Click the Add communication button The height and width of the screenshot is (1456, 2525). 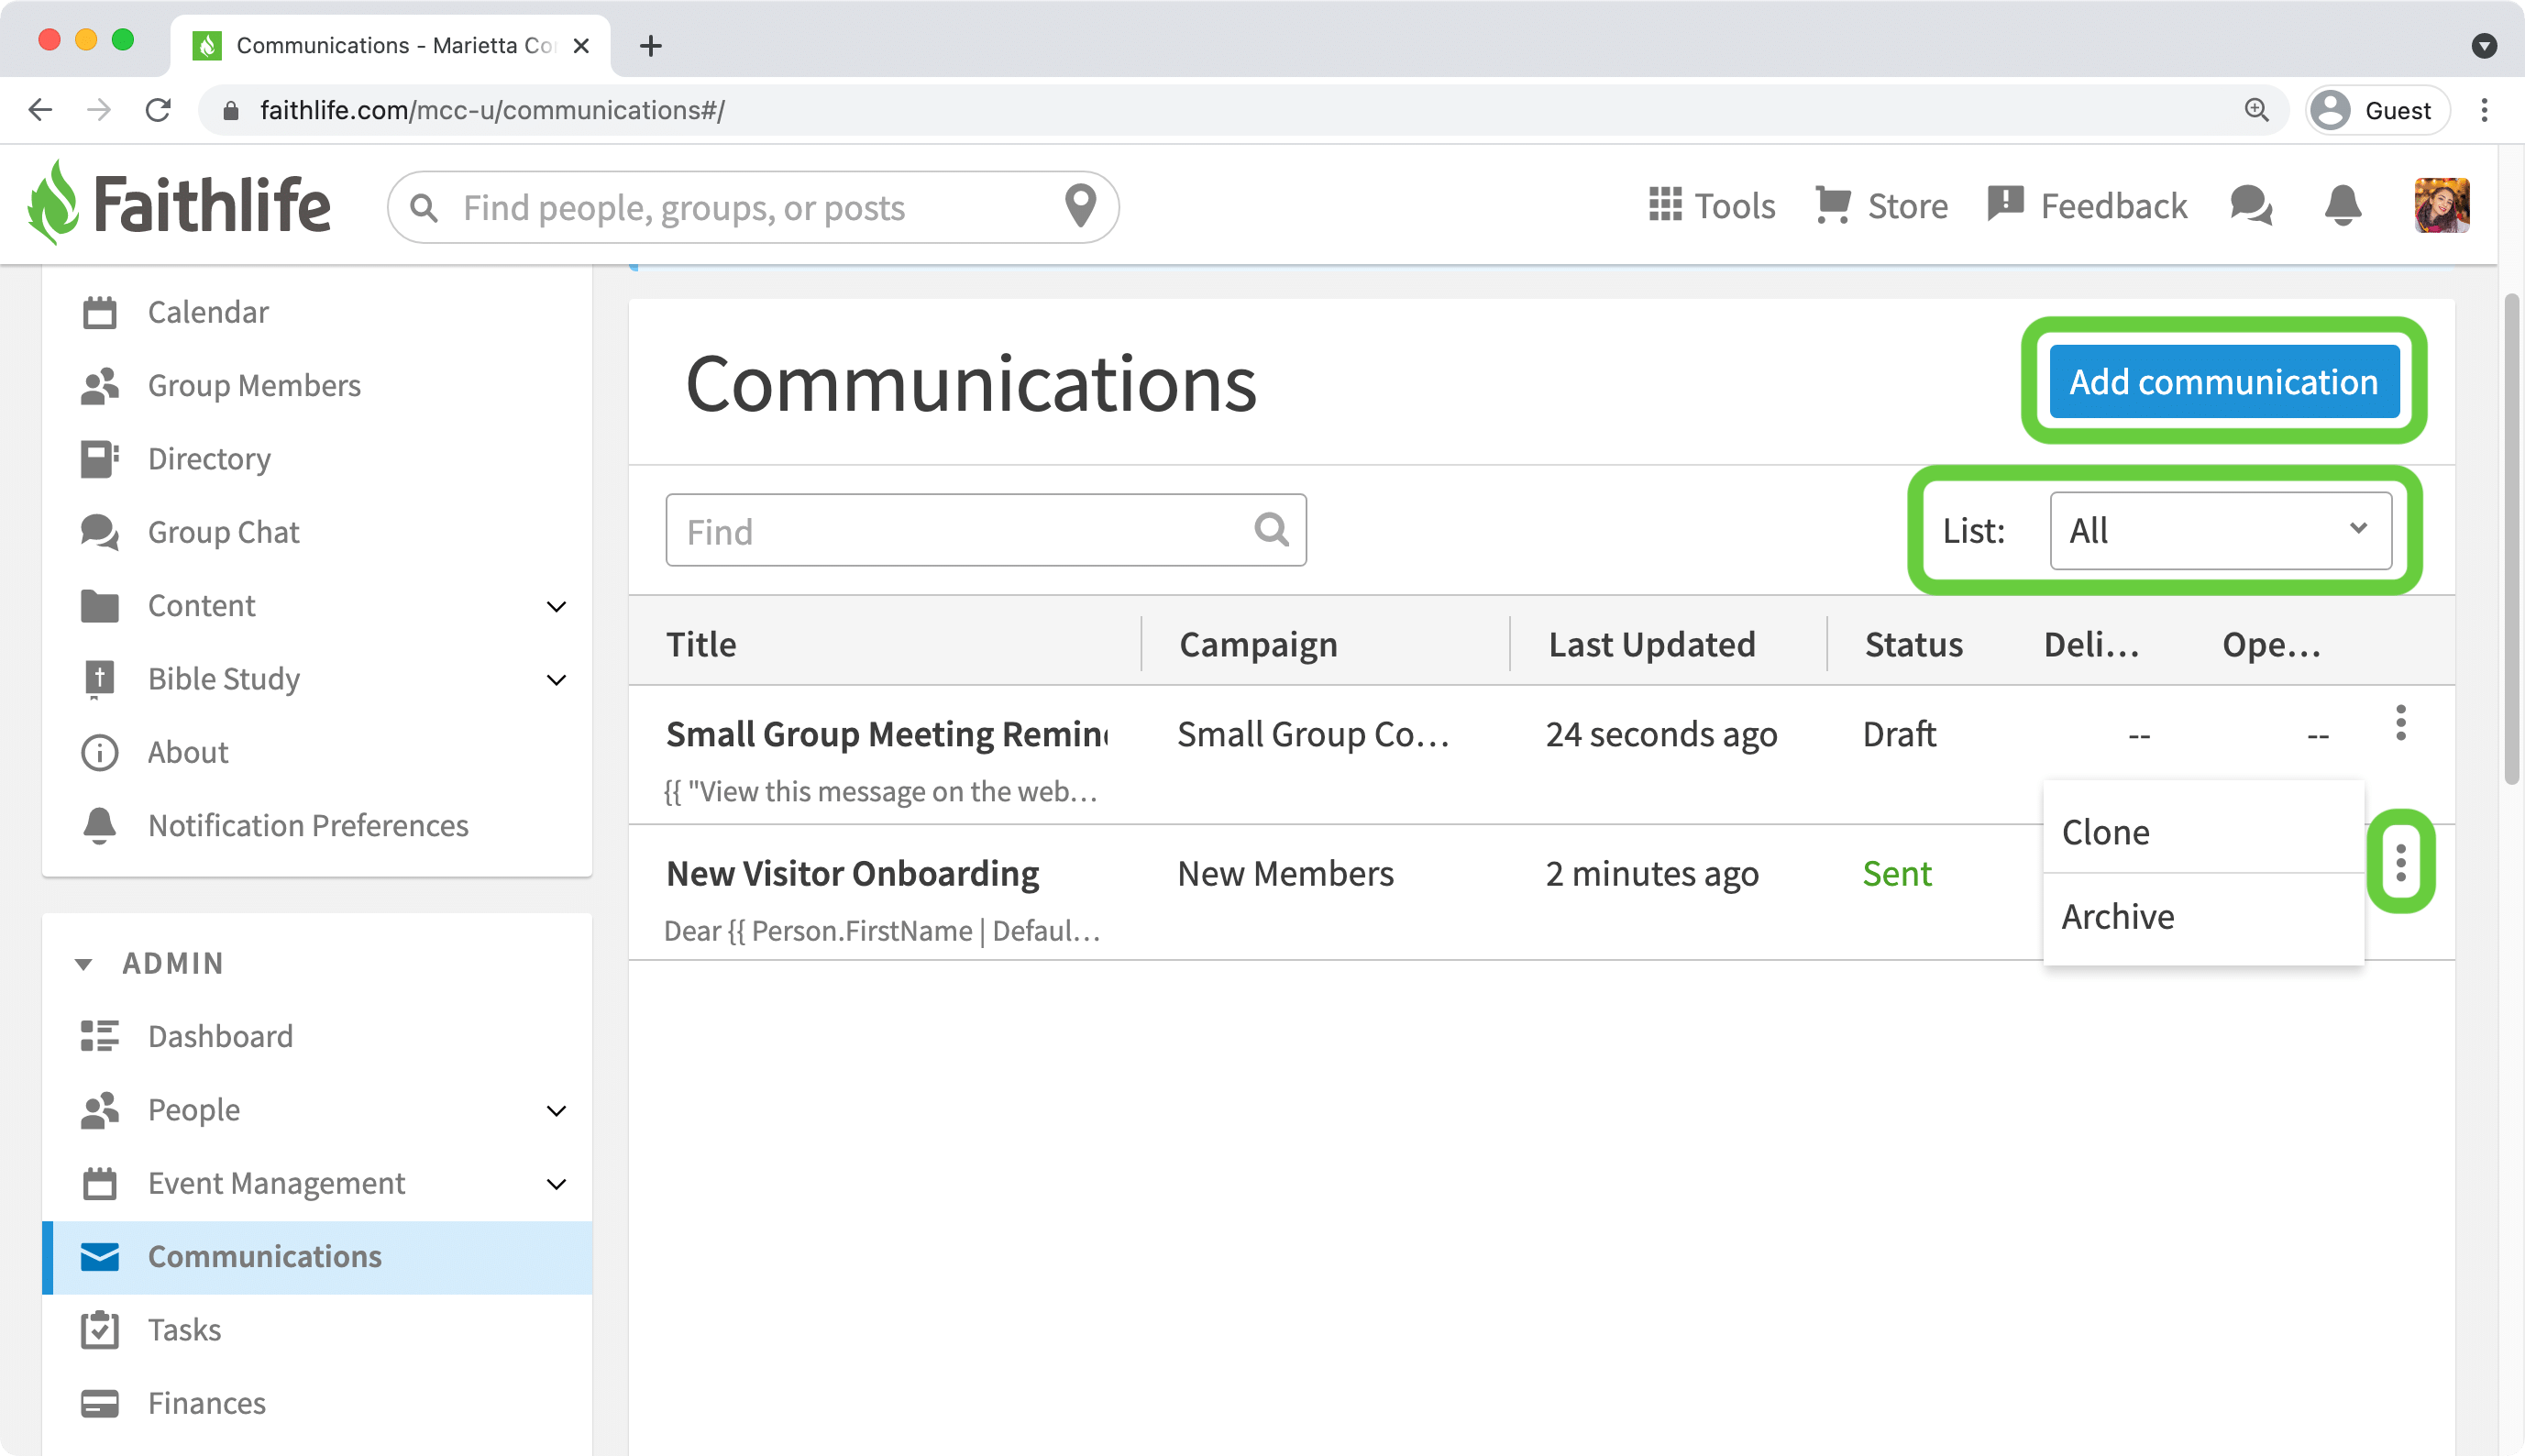(2224, 381)
